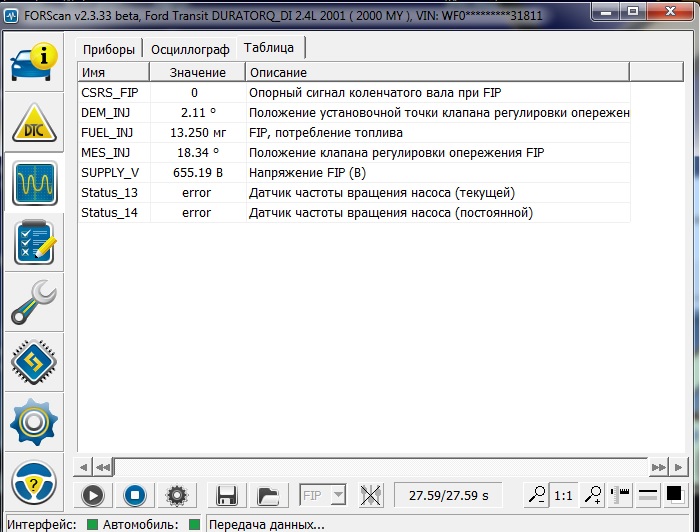Select the Status_14 row name
The width and height of the screenshot is (700, 532).
click(109, 213)
